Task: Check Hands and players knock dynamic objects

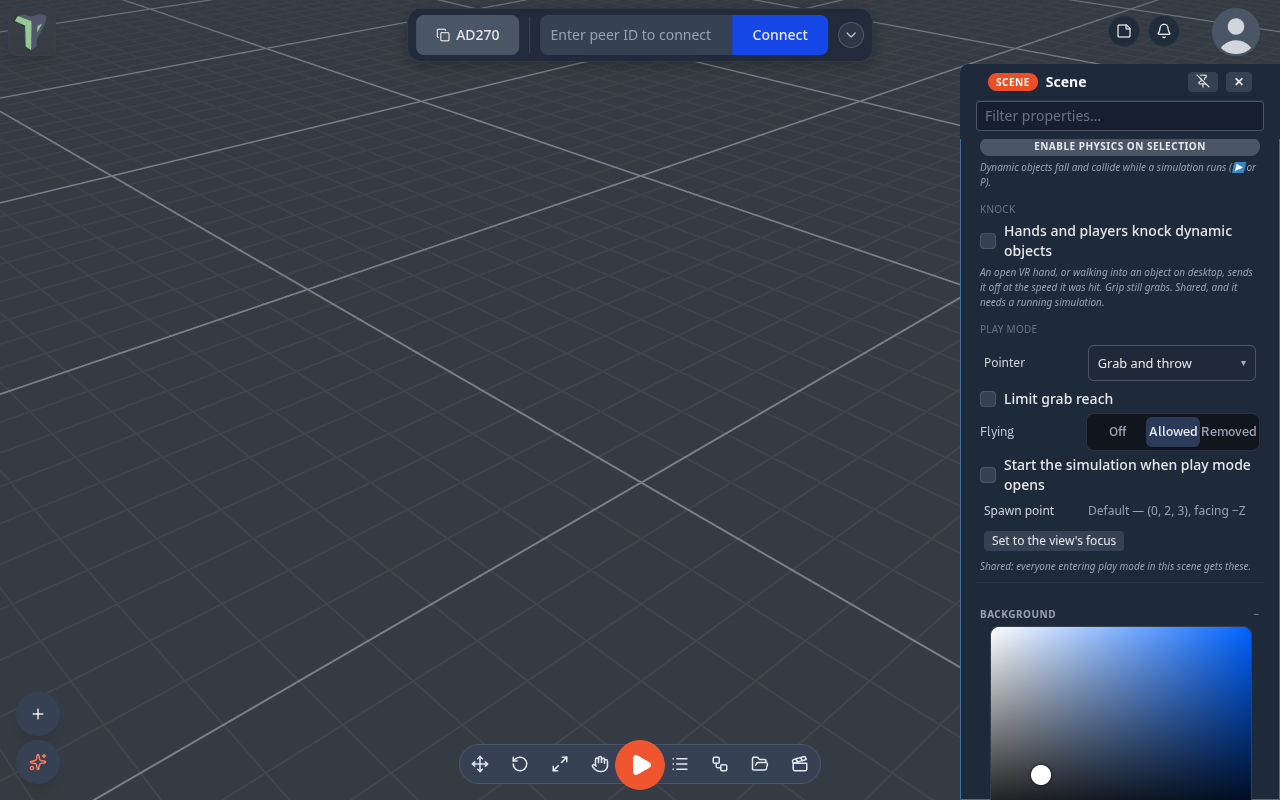Action: point(988,241)
